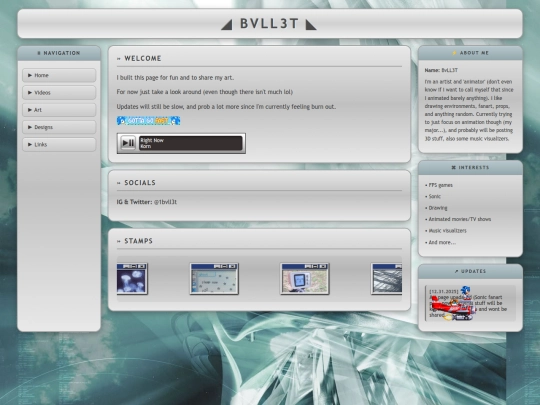Click 'I built this page for fun' line
Viewport: 540px width, 405px height.
(175, 77)
